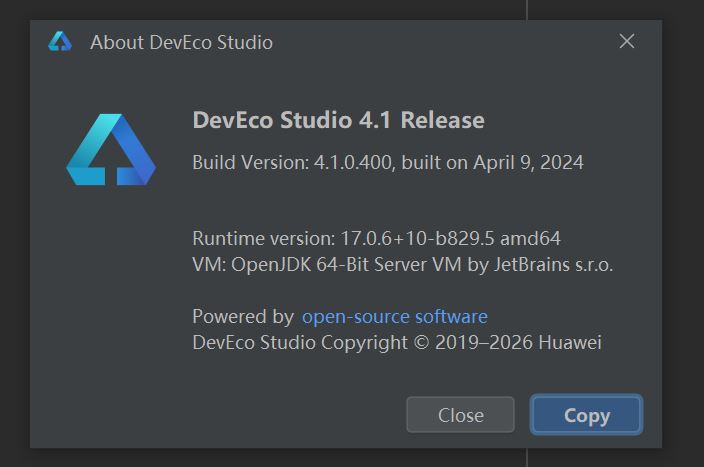This screenshot has width=704, height=467.
Task: Click the small DevEco icon in title bar
Action: pos(60,41)
